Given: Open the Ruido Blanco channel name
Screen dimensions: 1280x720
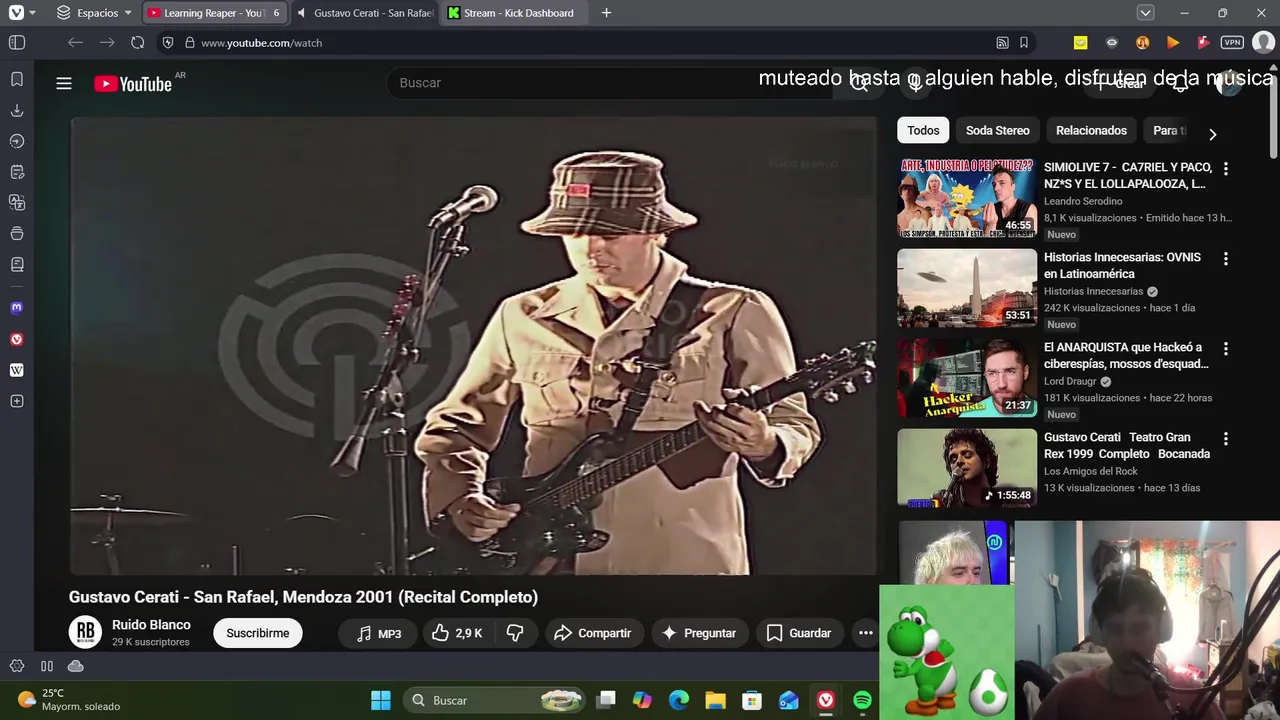Looking at the screenshot, I should click(151, 625).
